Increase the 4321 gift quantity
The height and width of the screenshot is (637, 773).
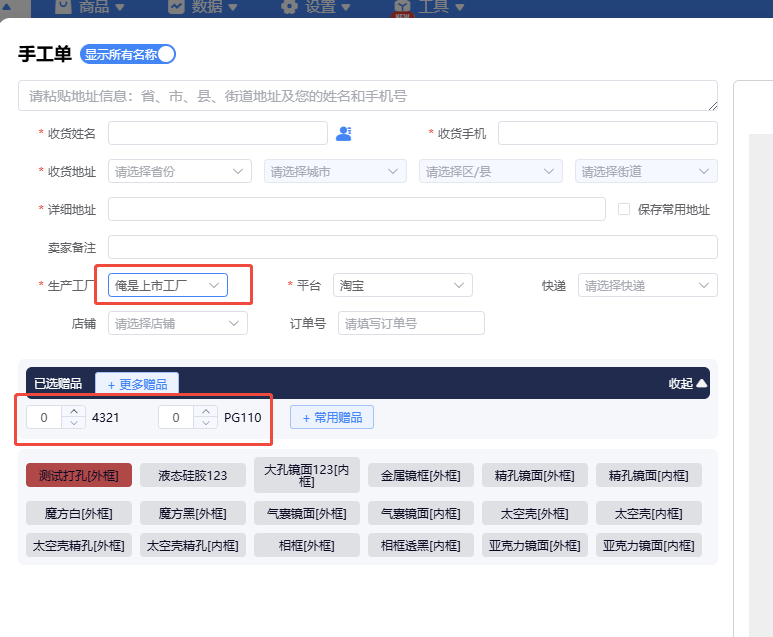pyautogui.click(x=74, y=411)
